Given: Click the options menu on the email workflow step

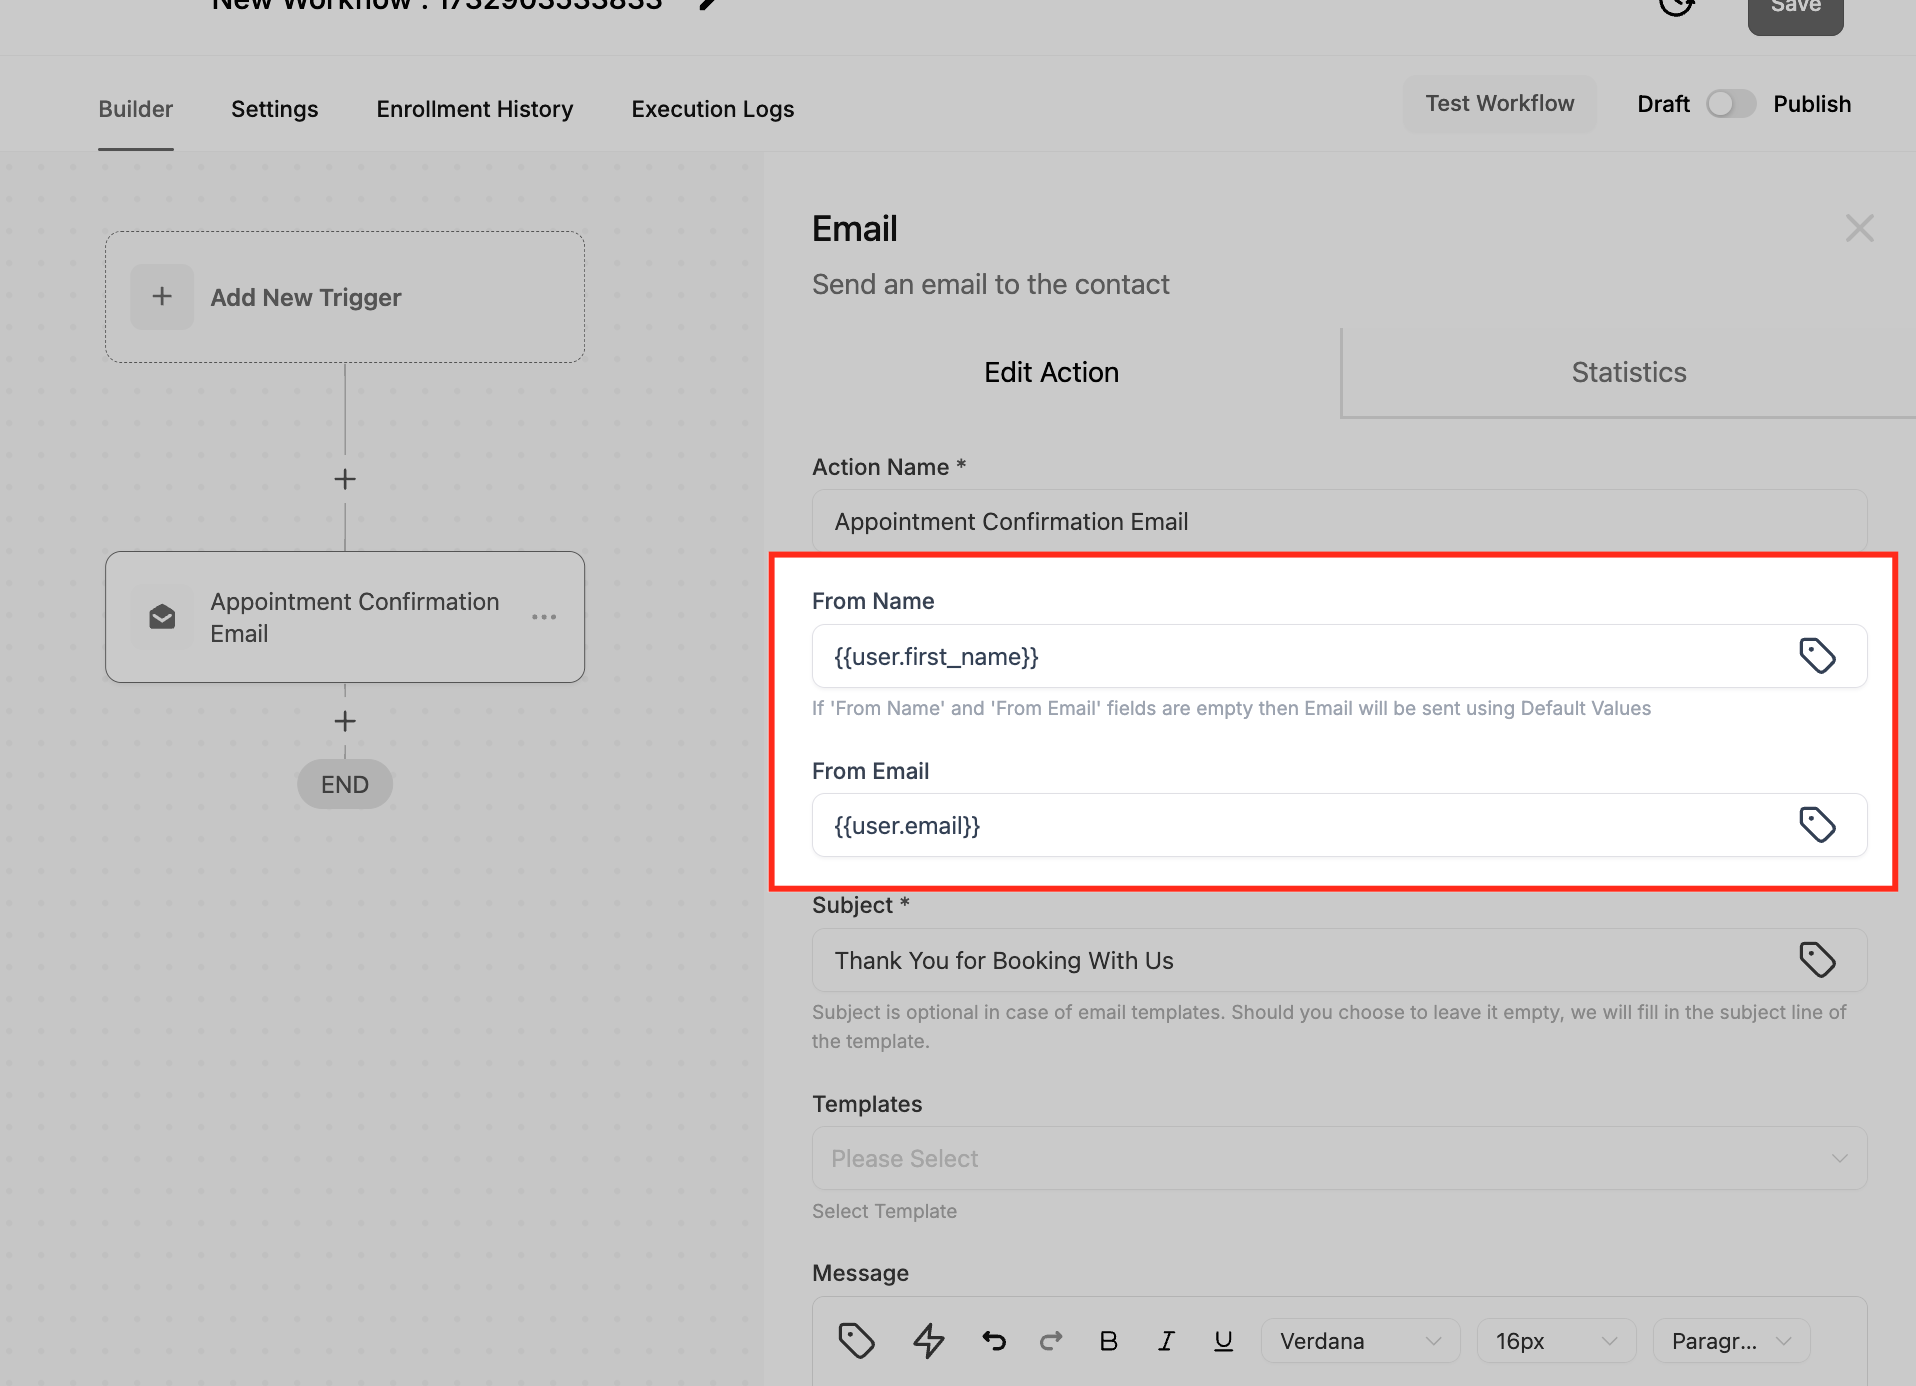Looking at the screenshot, I should [x=545, y=617].
